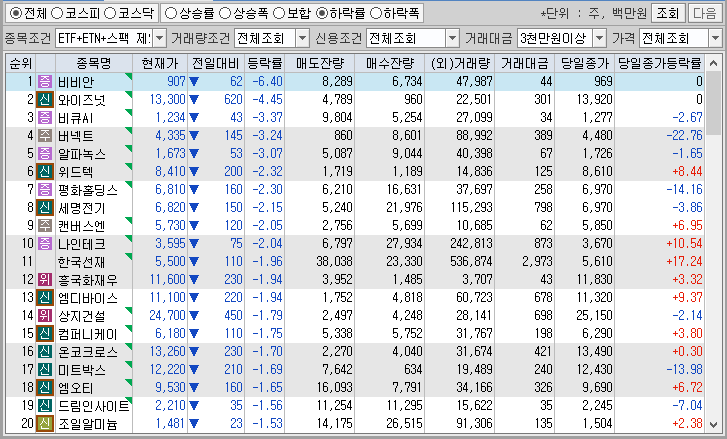
Task: Click the 위 badge icon next to 흥국화재우
Action: (45, 280)
